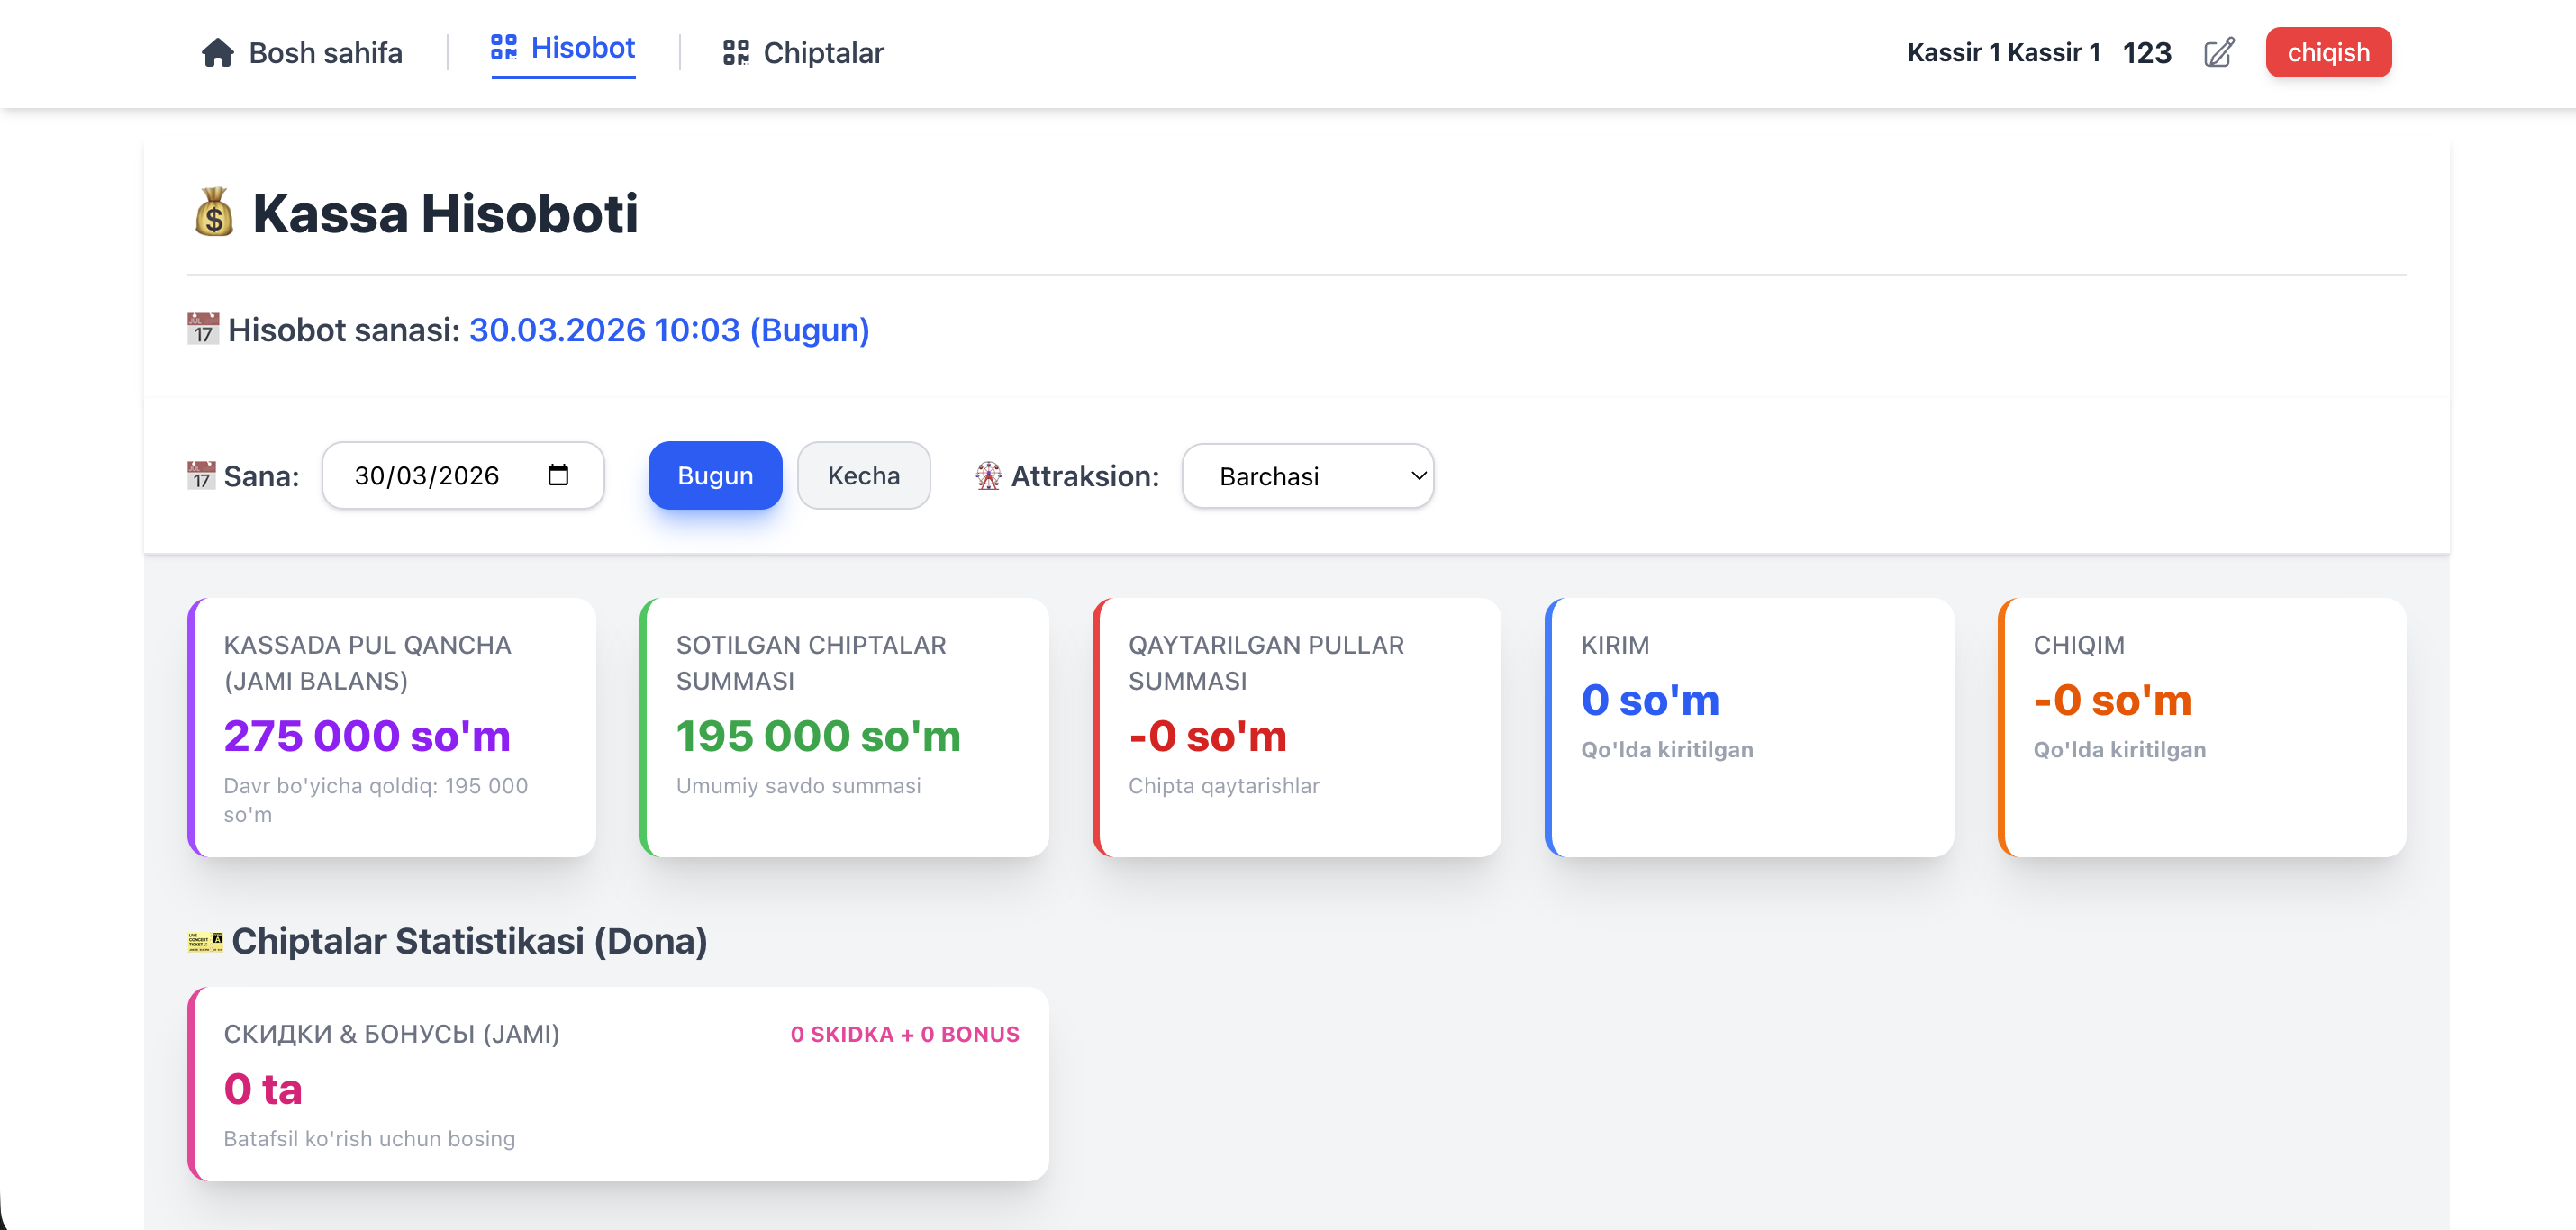
Task: Click the Sotilgan chiptalar summasi card
Action: (844, 727)
